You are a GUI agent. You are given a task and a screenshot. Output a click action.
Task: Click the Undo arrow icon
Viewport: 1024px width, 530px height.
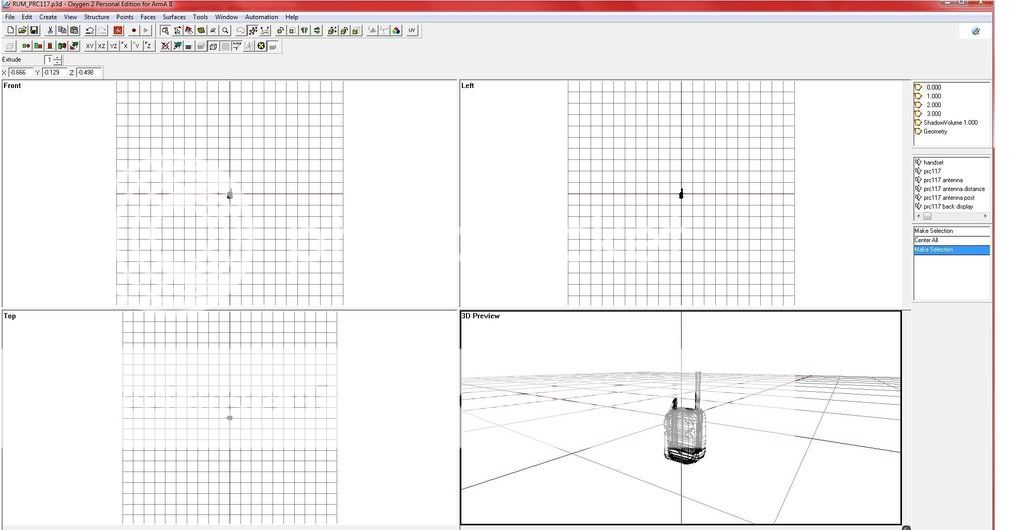90,31
